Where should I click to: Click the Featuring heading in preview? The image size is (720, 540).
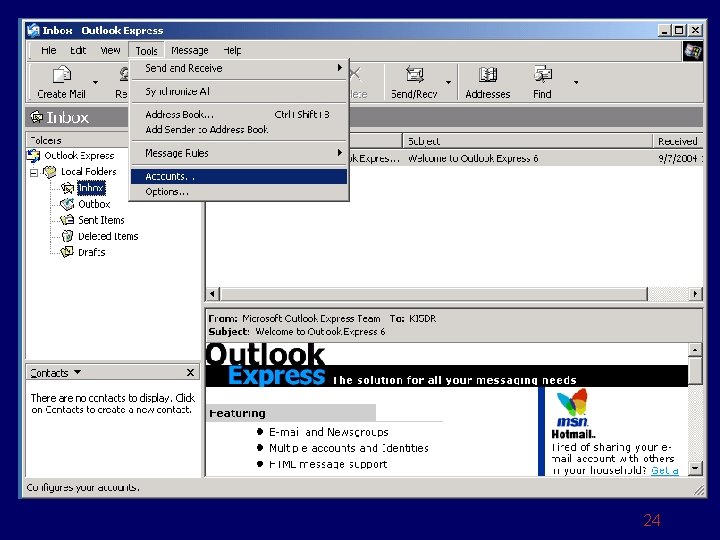[237, 413]
